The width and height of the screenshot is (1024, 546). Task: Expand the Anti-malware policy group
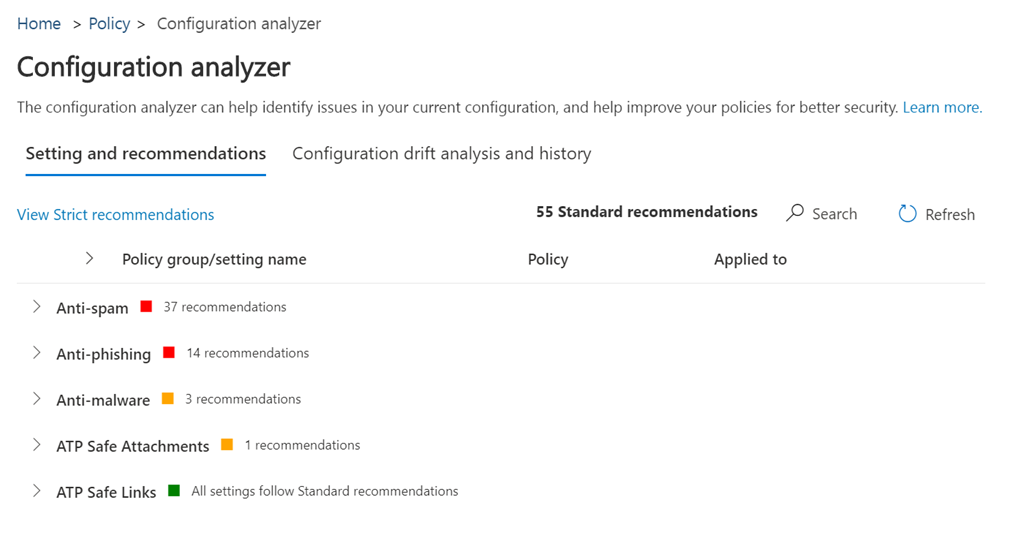pos(37,399)
